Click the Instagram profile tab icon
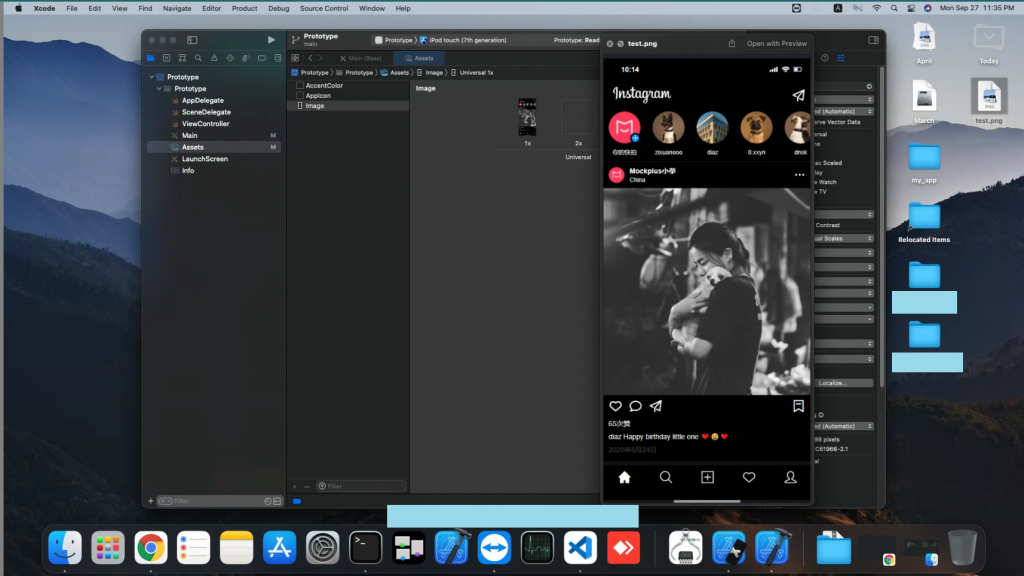Image resolution: width=1024 pixels, height=576 pixels. click(790, 477)
